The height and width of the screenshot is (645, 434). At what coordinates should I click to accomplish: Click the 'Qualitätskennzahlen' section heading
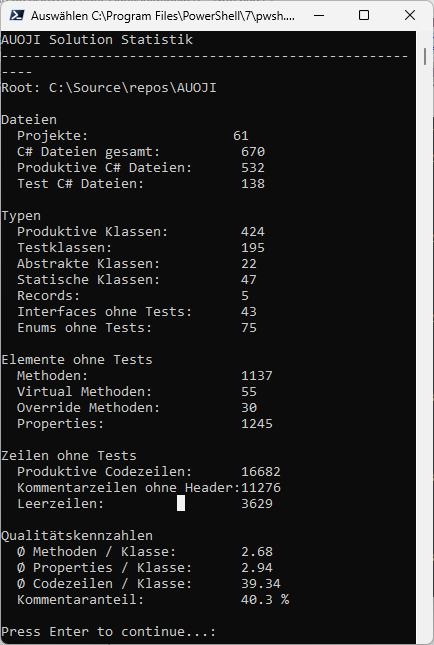tap(77, 536)
